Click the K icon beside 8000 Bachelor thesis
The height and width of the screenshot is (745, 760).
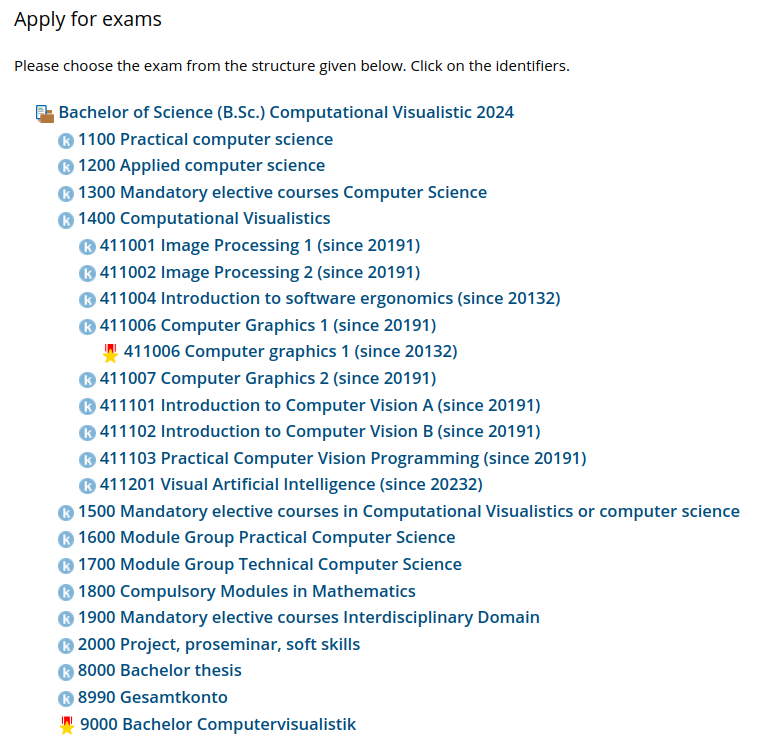tap(66, 671)
